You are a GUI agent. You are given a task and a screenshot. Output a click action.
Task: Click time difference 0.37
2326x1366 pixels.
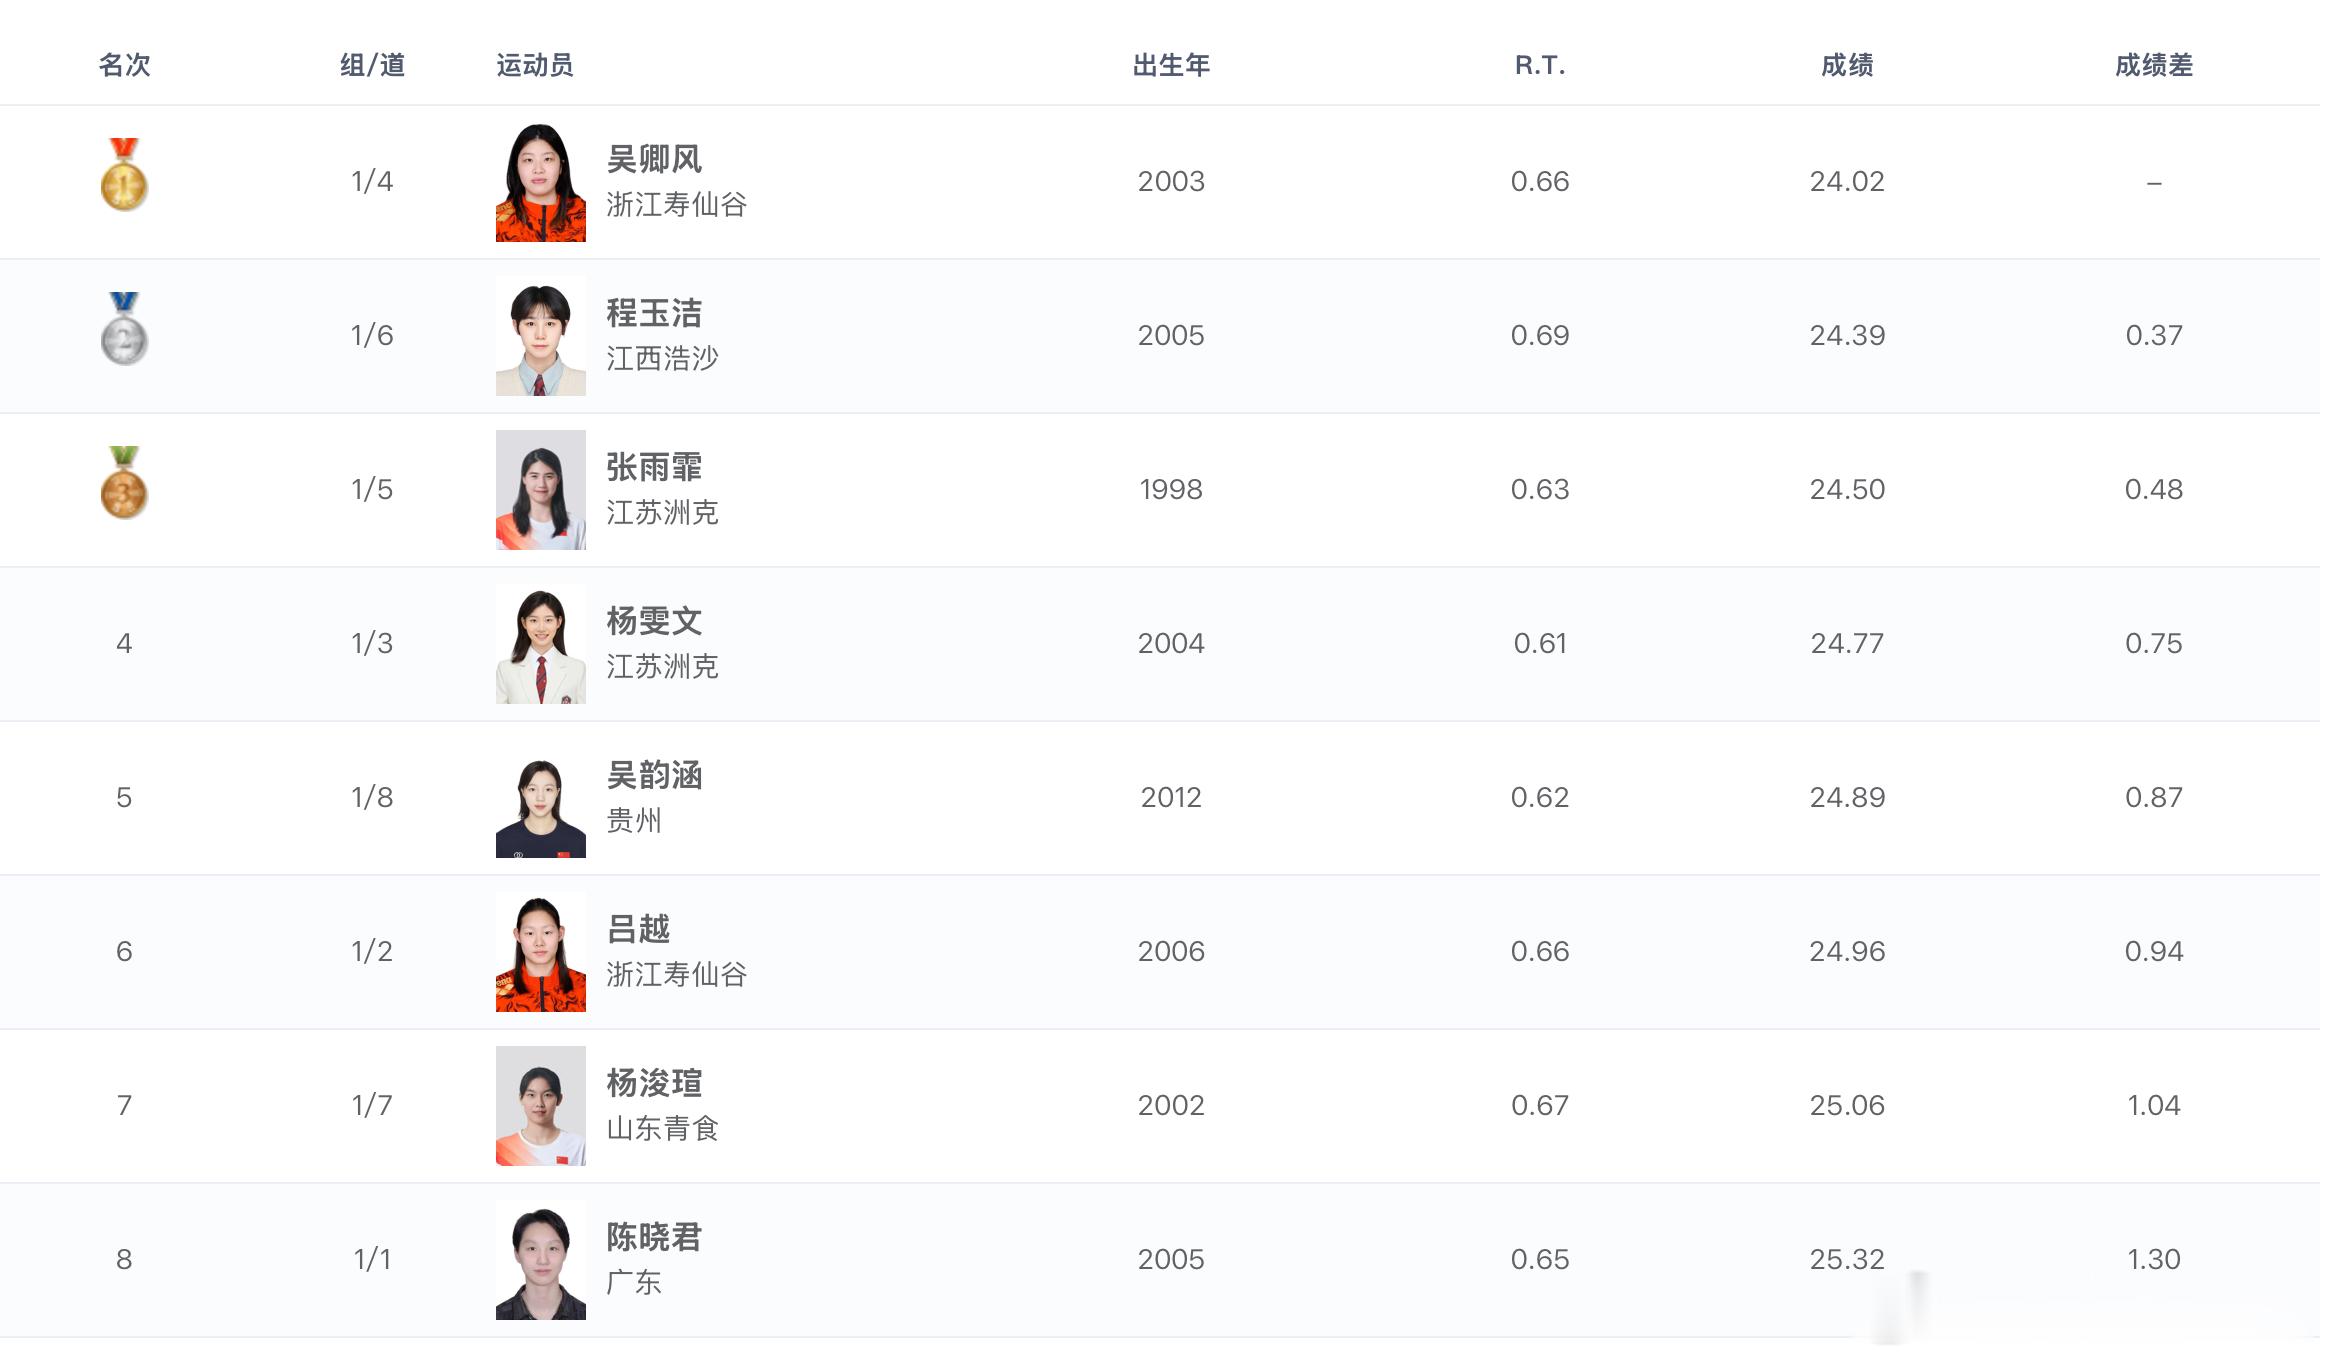2154,336
